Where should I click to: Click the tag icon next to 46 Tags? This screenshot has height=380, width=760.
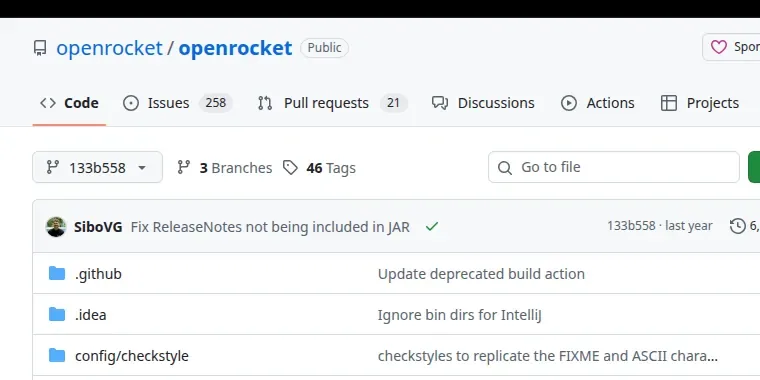point(290,168)
